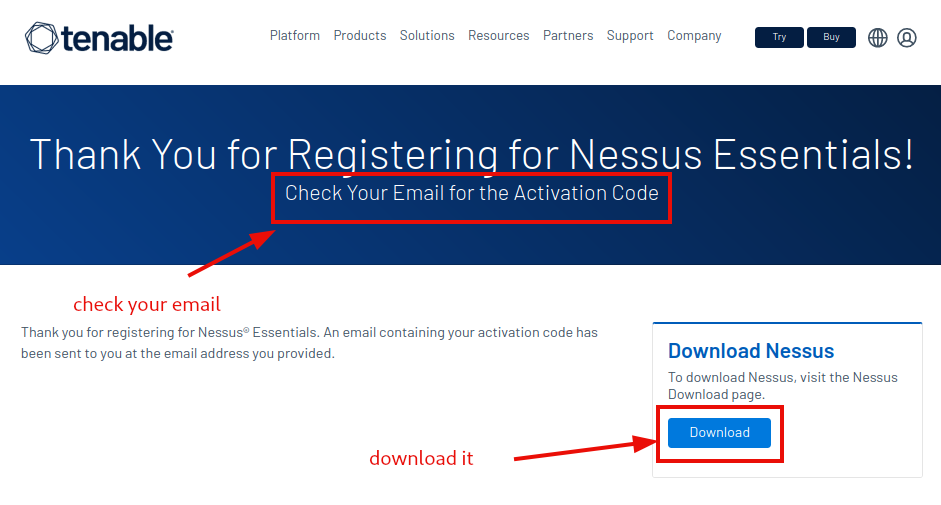Click the red 'check your email' annotation
The width and height of the screenshot is (941, 505).
click(x=147, y=304)
